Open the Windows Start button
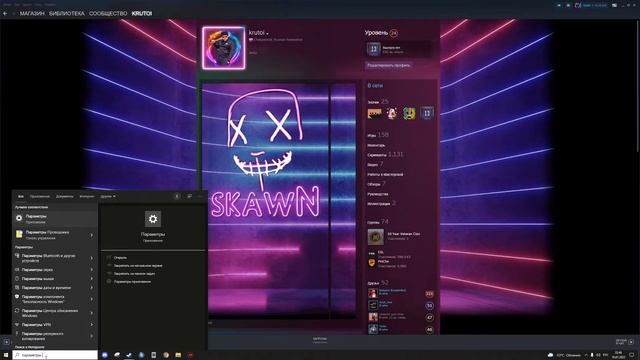 pyautogui.click(x=6, y=355)
